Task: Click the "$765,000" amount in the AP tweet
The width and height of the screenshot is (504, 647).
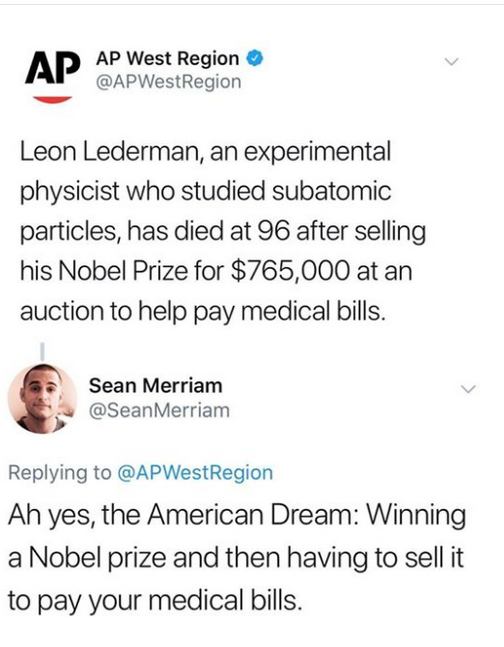Action: click(x=289, y=272)
